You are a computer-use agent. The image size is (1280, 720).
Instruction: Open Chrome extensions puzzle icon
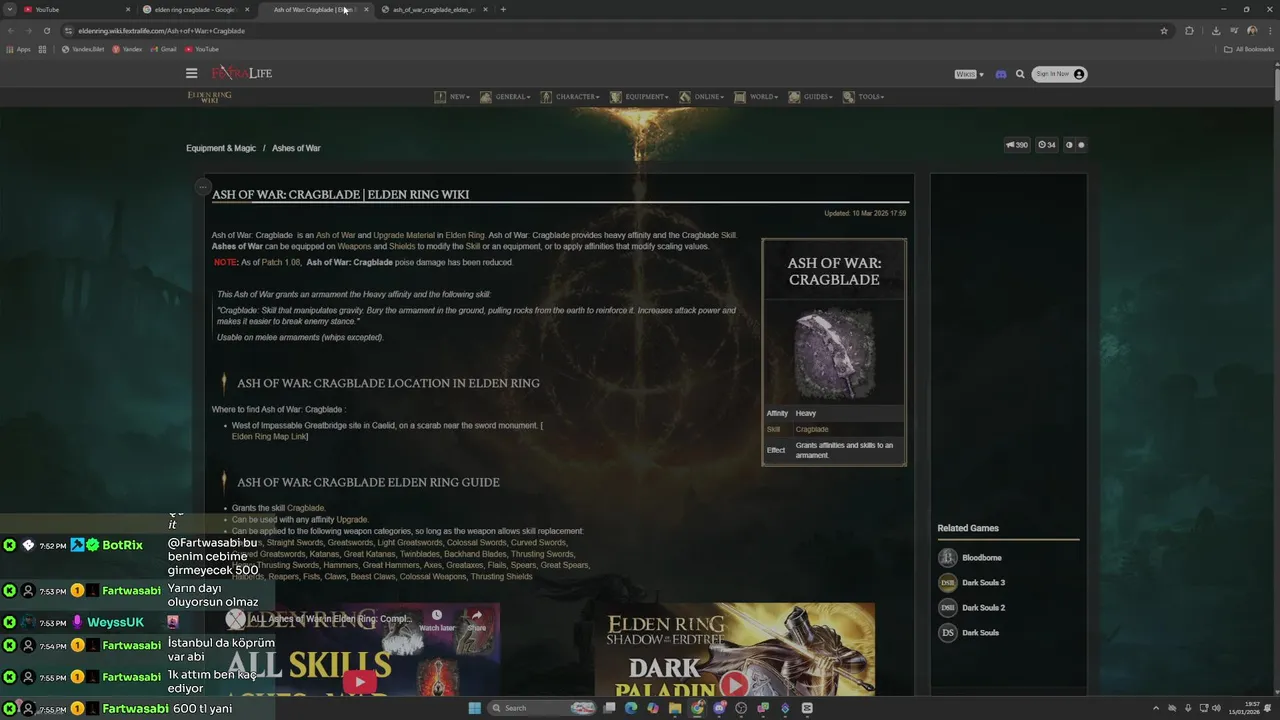1189,31
